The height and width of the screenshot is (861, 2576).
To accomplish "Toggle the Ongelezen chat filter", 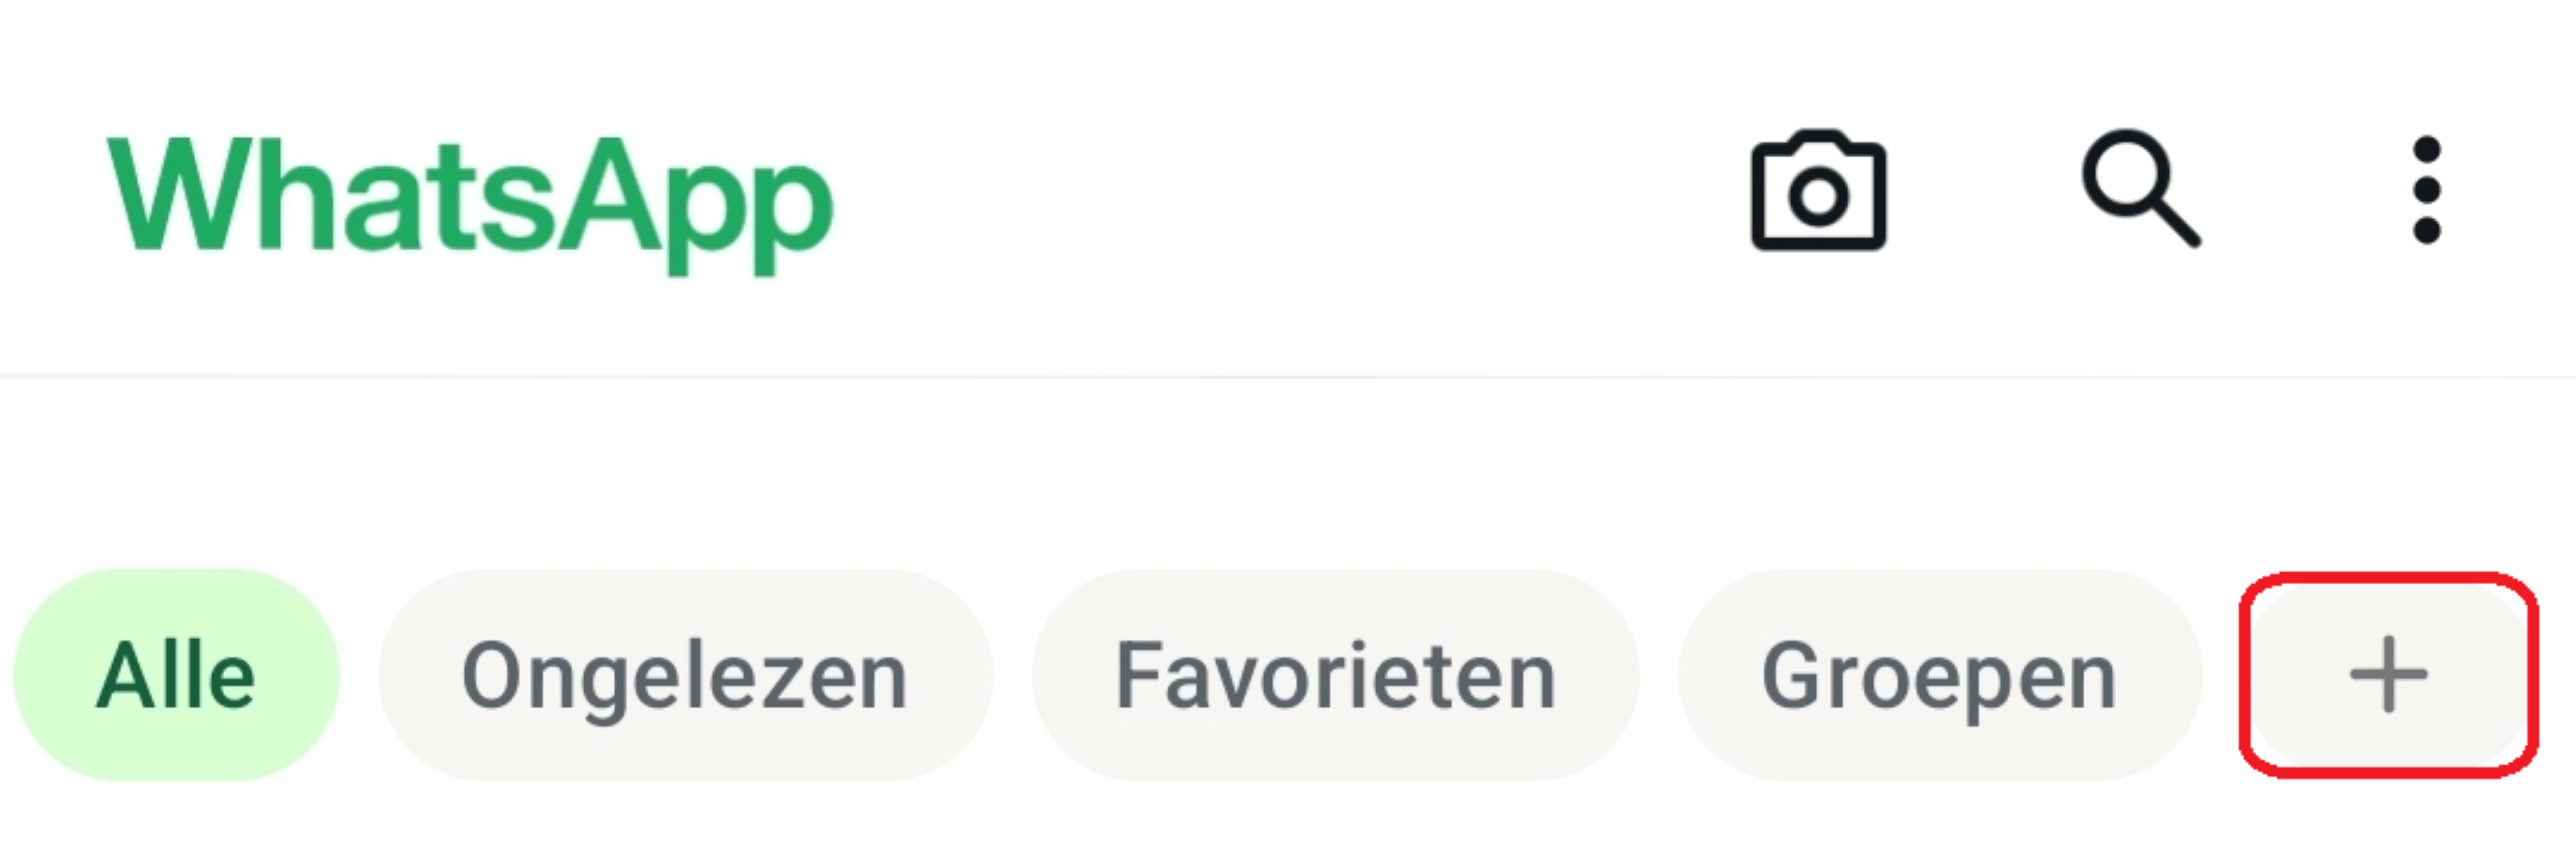I will (685, 676).
